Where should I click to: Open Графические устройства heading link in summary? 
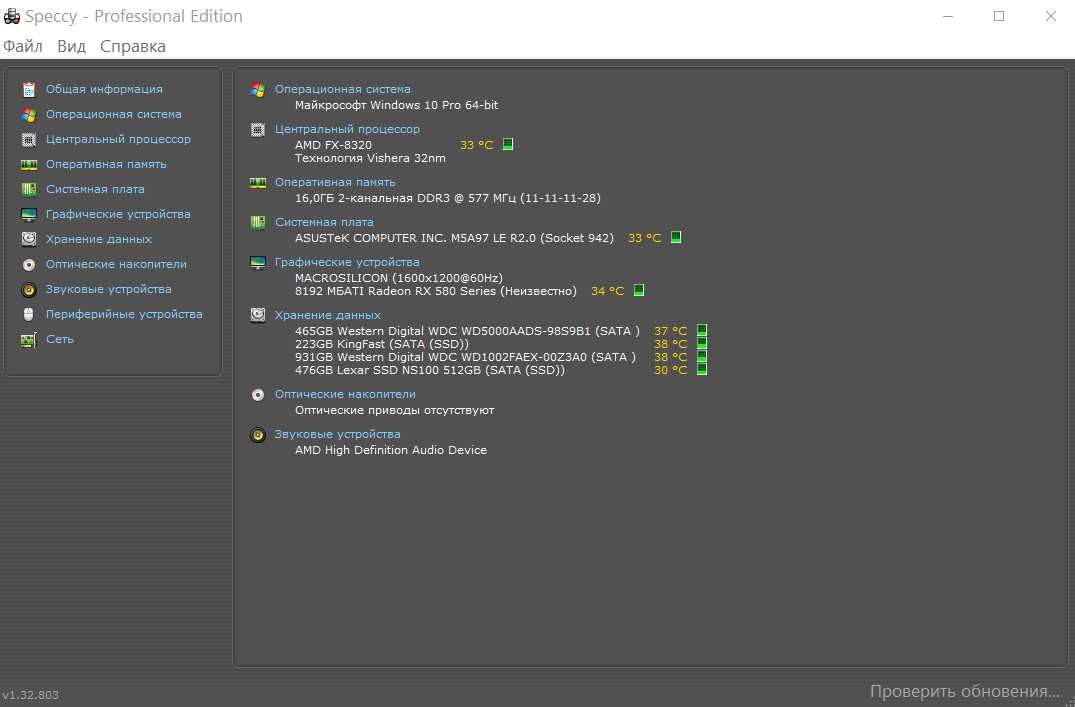(348, 263)
